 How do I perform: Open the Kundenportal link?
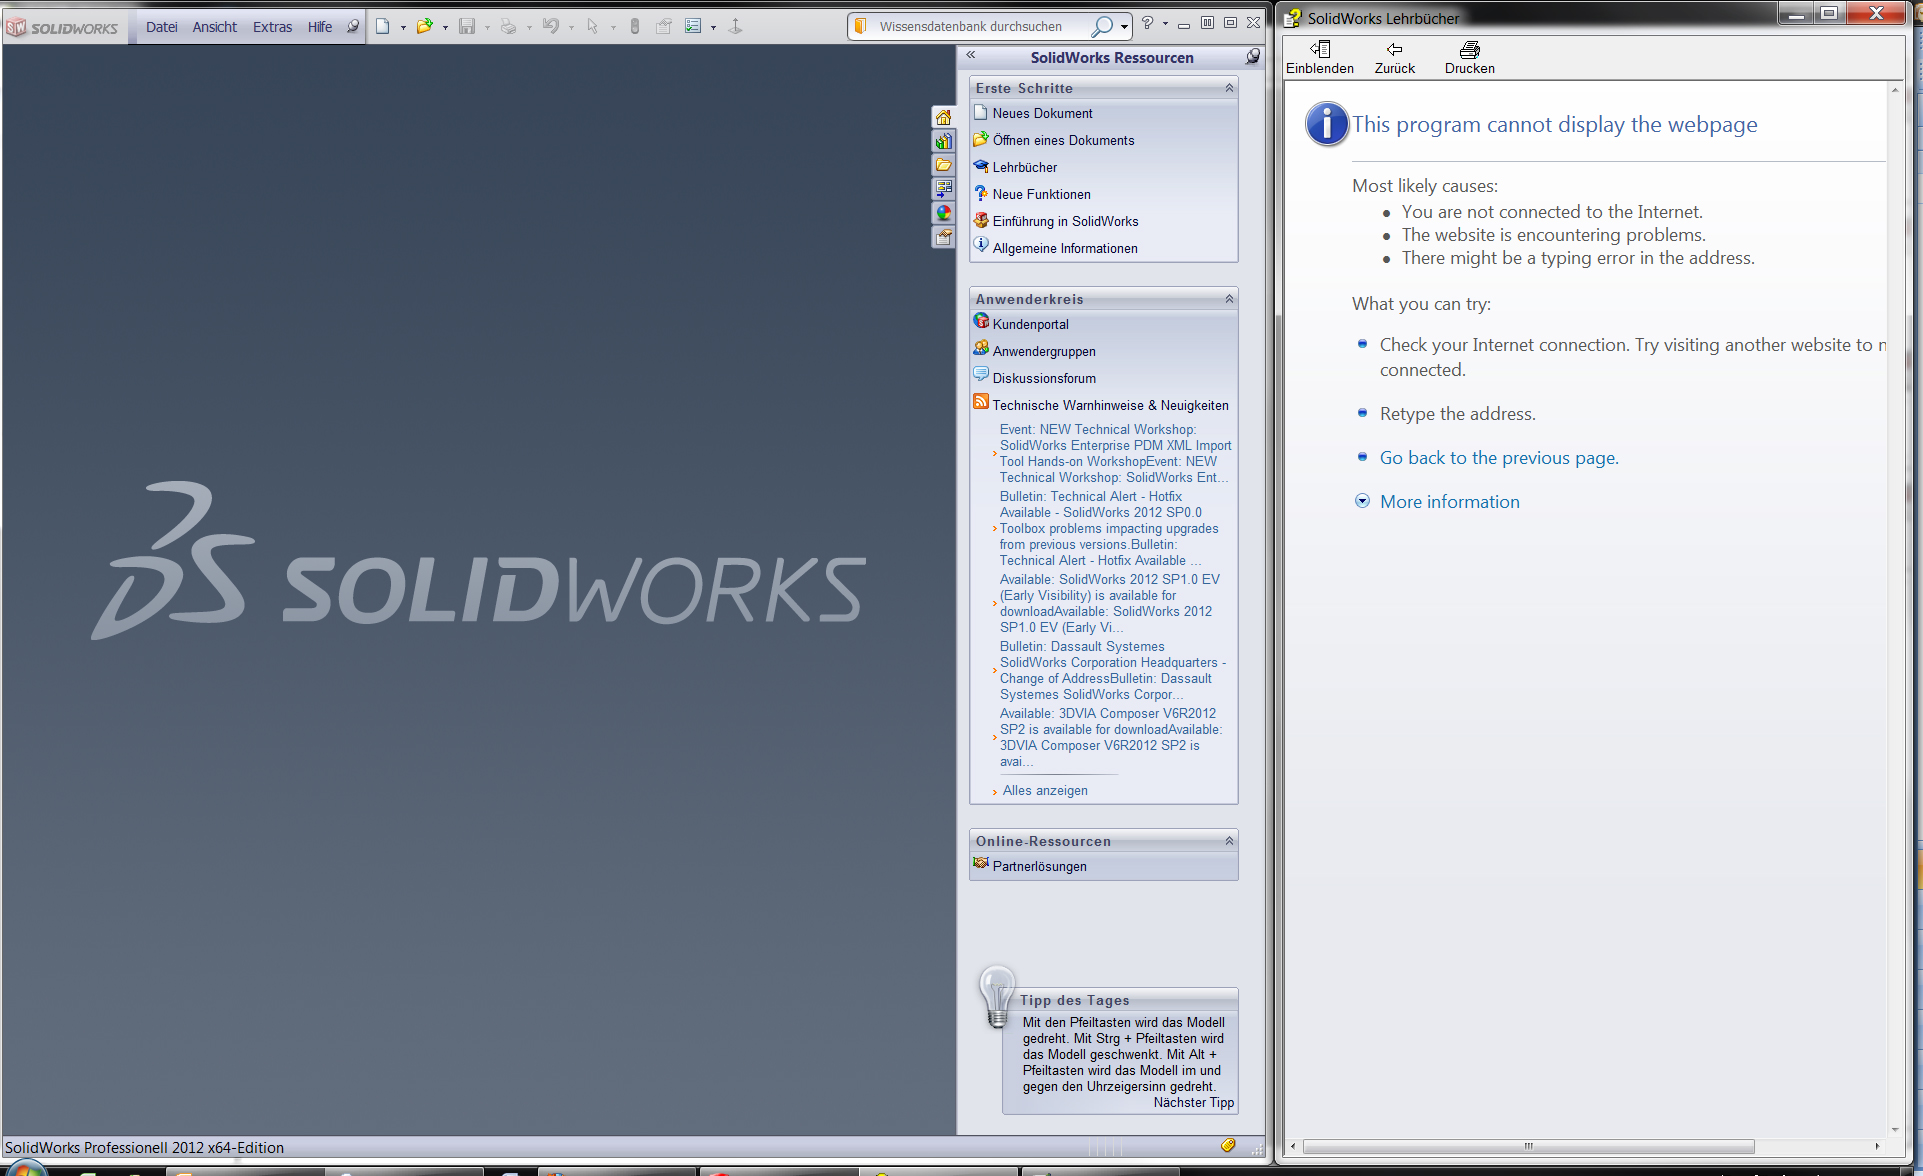point(1030,324)
